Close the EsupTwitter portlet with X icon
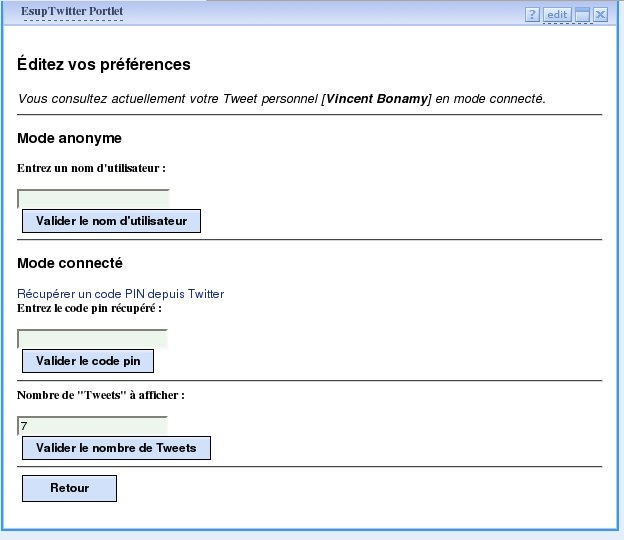Screen dimensions: 624x540 click(x=600, y=14)
